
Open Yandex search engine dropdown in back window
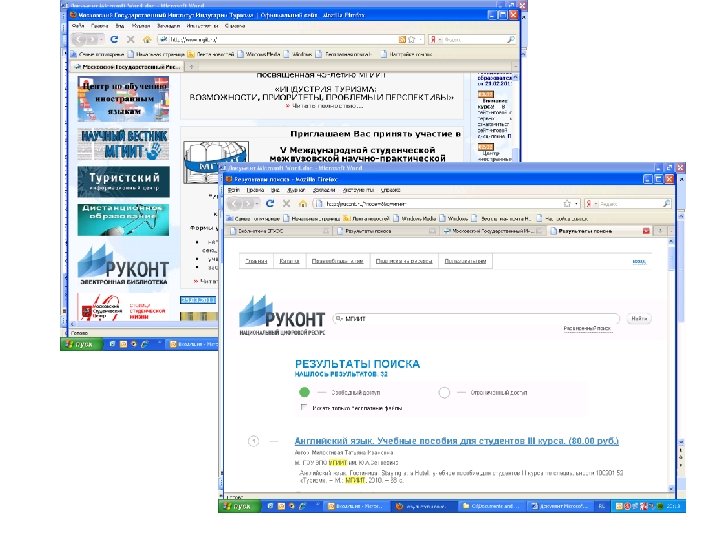coord(439,39)
